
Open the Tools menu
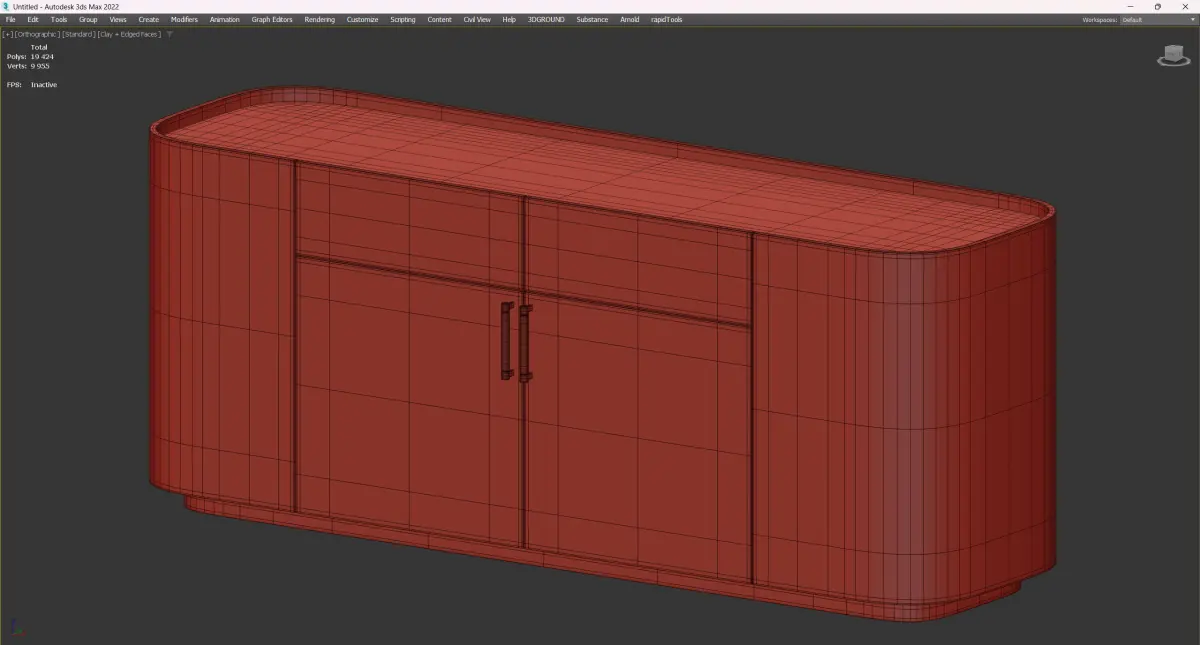click(59, 19)
